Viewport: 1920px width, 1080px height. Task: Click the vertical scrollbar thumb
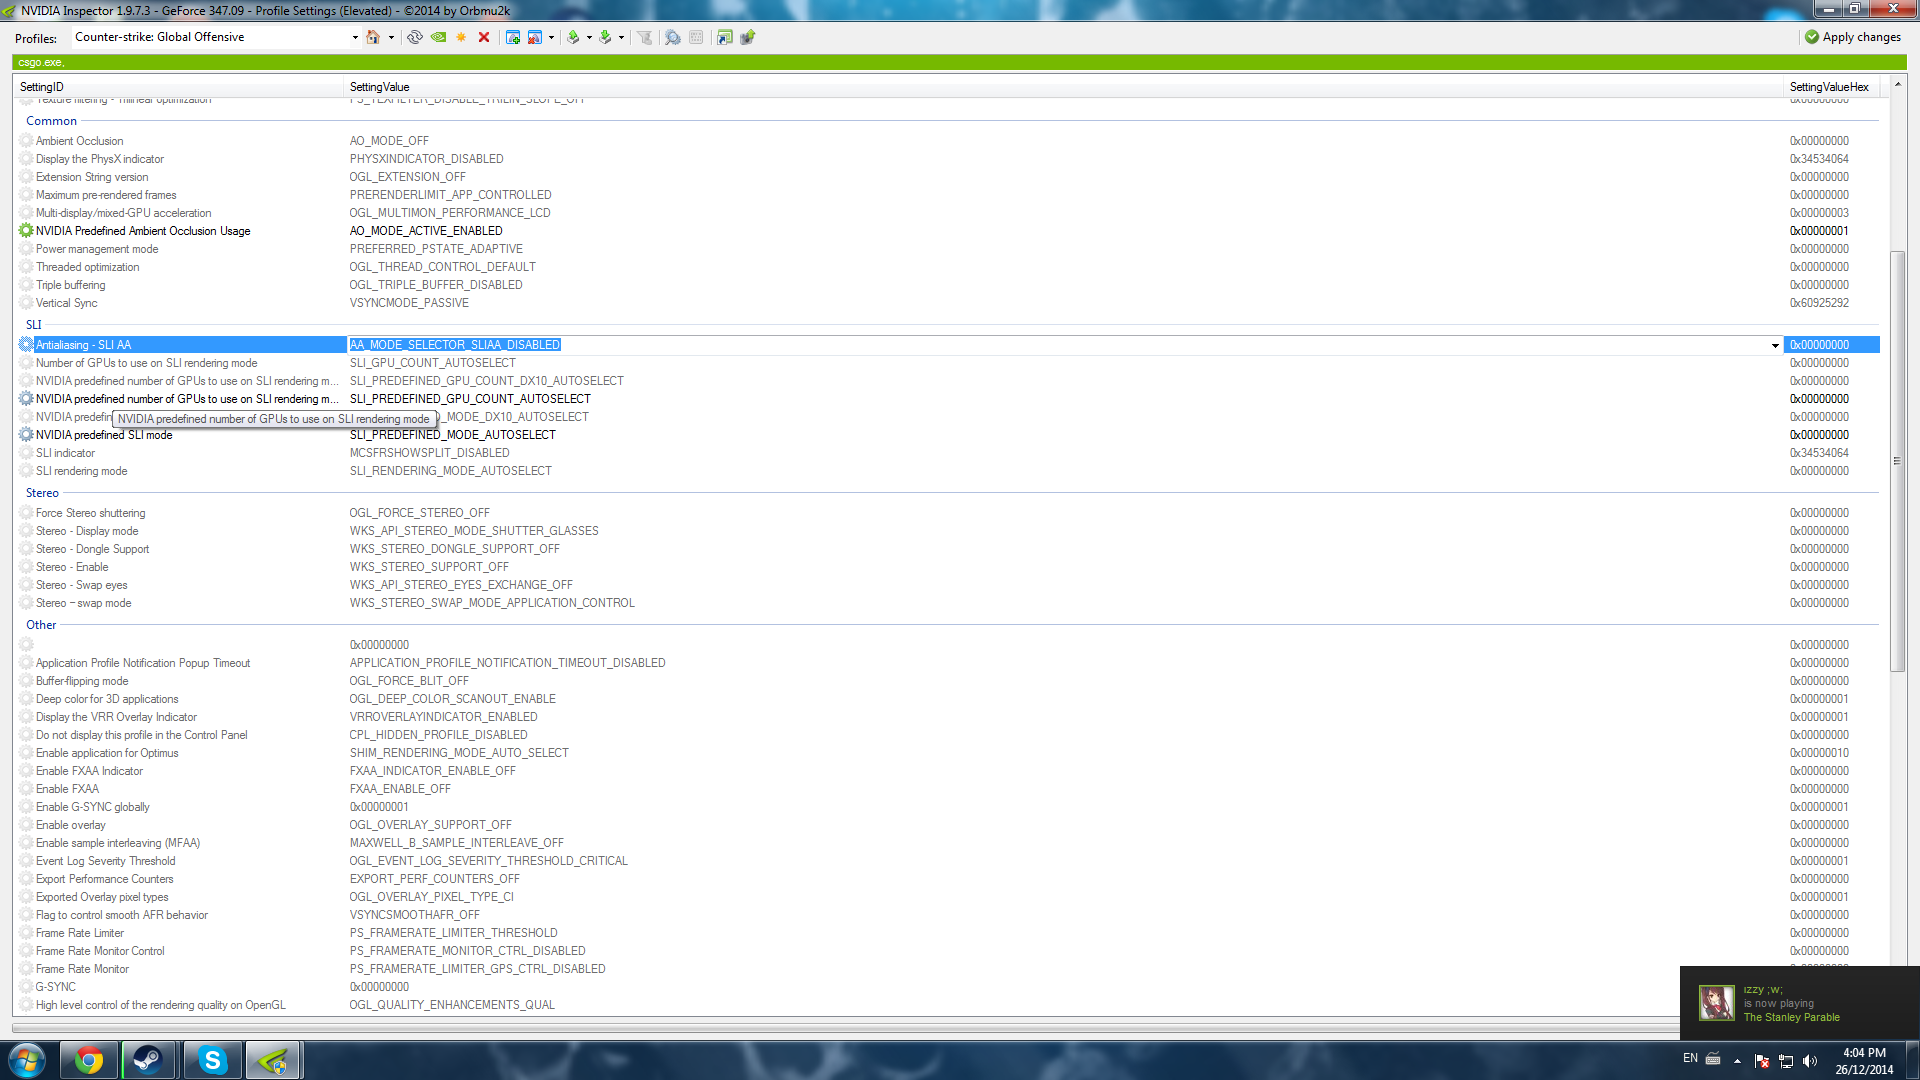click(x=1897, y=460)
